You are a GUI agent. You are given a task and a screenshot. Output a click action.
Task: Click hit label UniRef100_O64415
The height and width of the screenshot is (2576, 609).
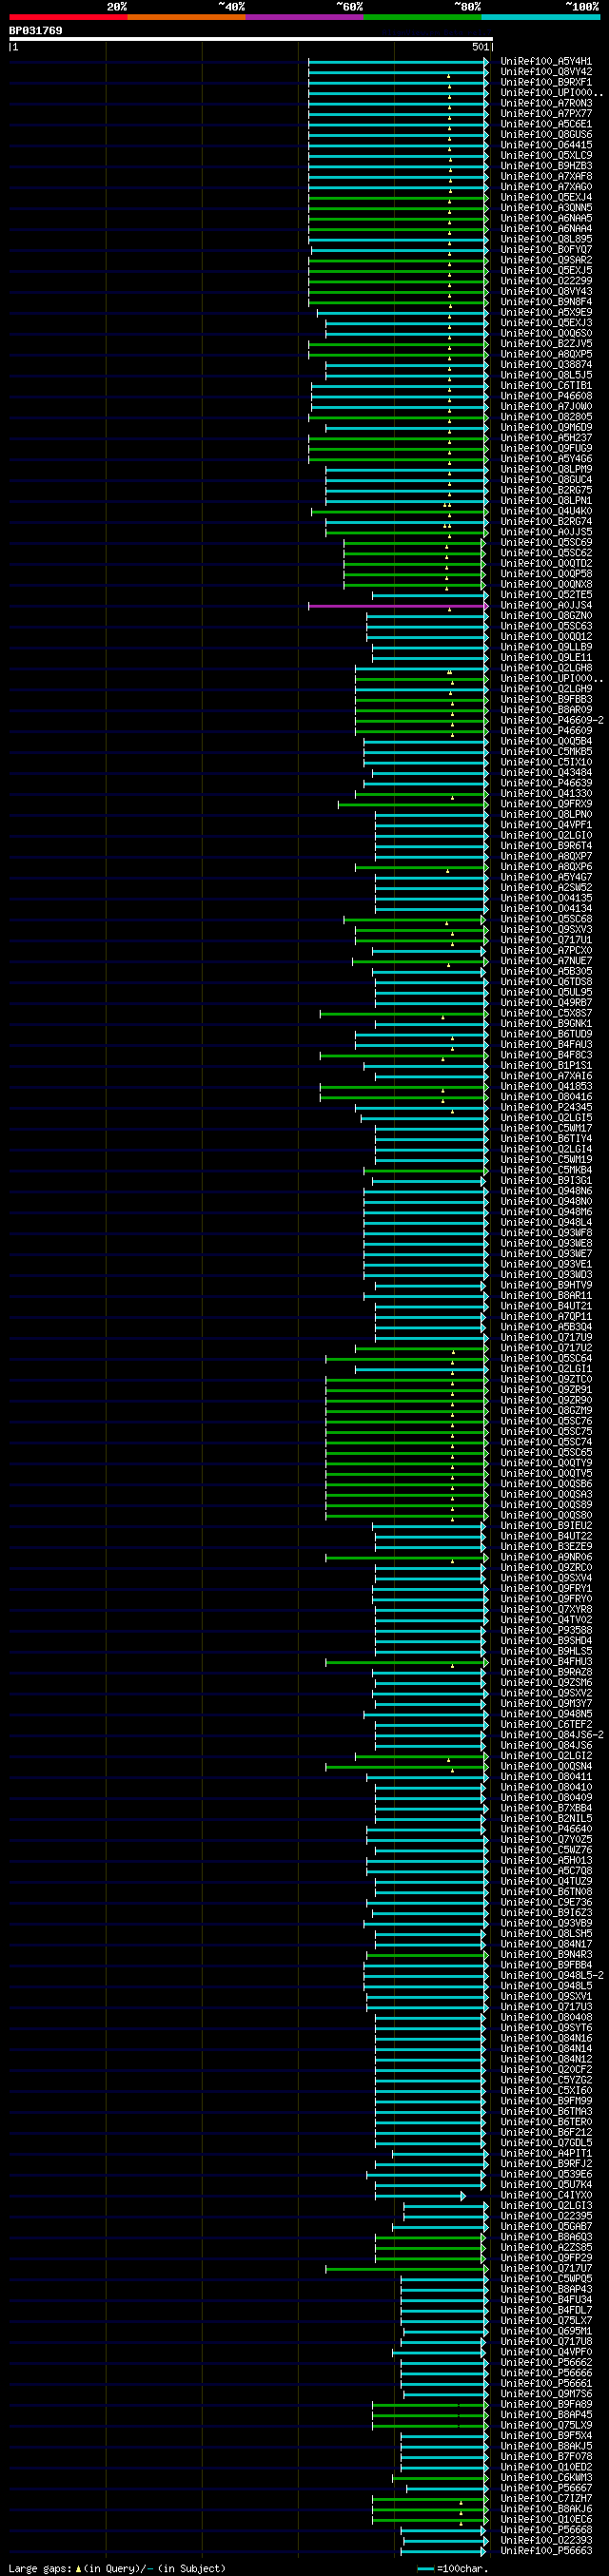[x=546, y=146]
